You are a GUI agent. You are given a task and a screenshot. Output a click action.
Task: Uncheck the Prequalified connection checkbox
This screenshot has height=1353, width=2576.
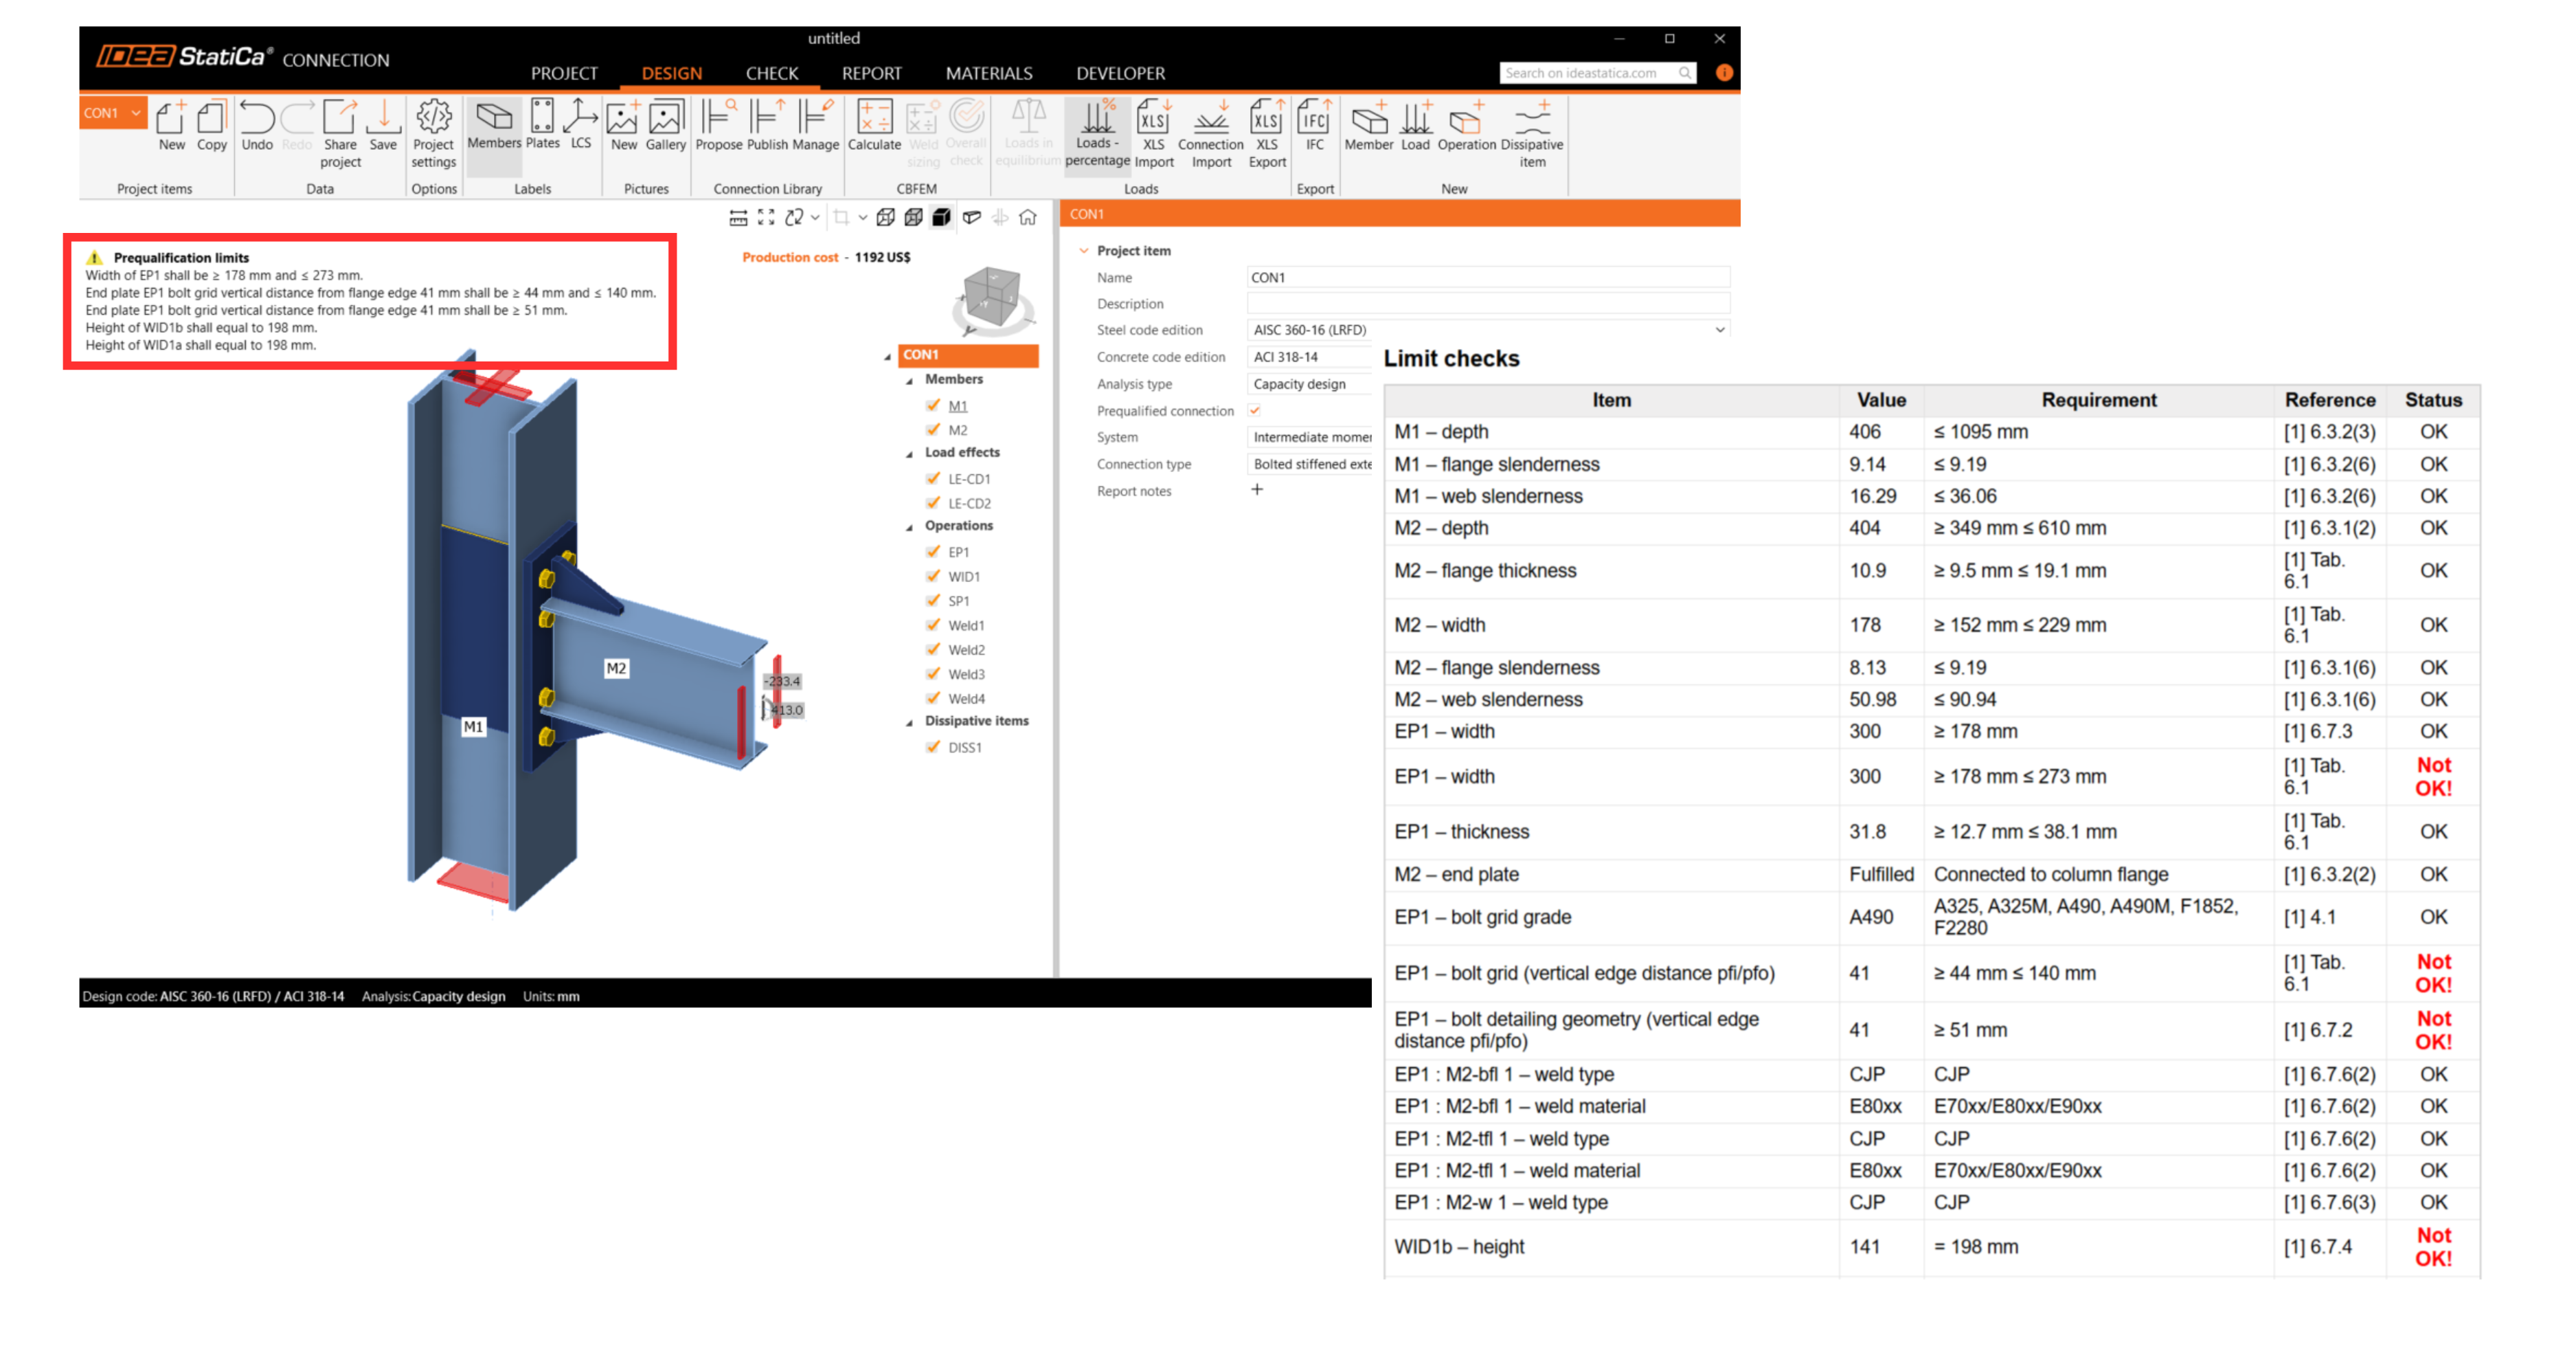[1255, 410]
